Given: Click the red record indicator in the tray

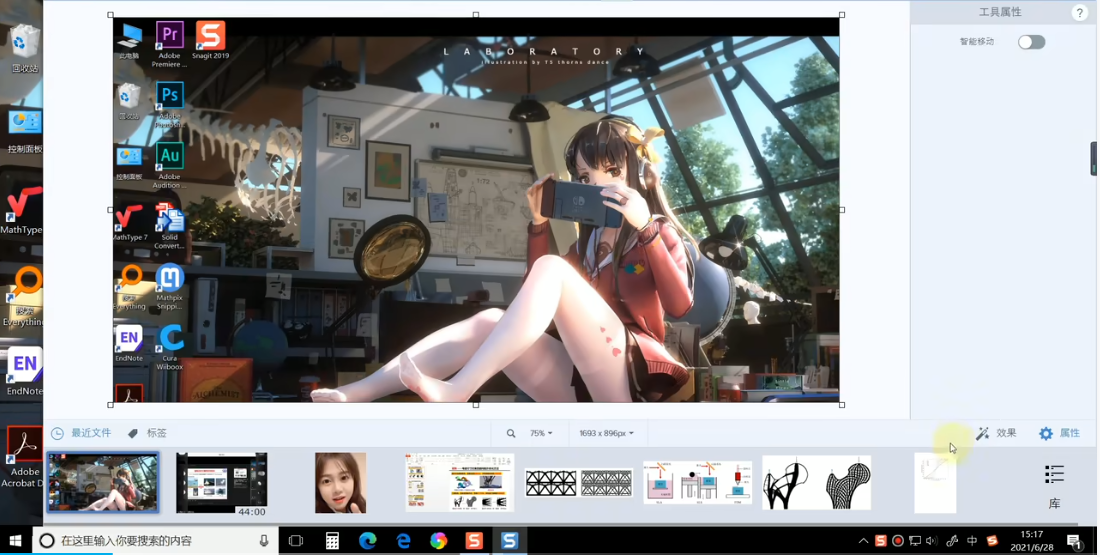Looking at the screenshot, I should tap(898, 541).
